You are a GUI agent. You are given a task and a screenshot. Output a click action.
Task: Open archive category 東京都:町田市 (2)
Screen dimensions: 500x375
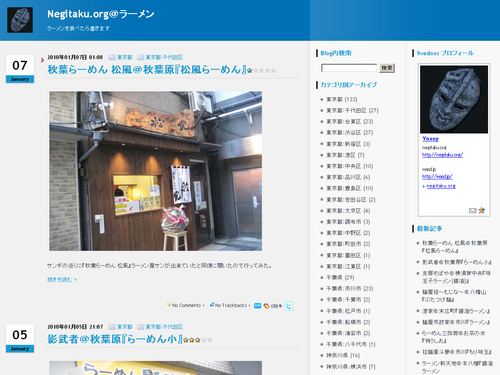[x=348, y=244]
